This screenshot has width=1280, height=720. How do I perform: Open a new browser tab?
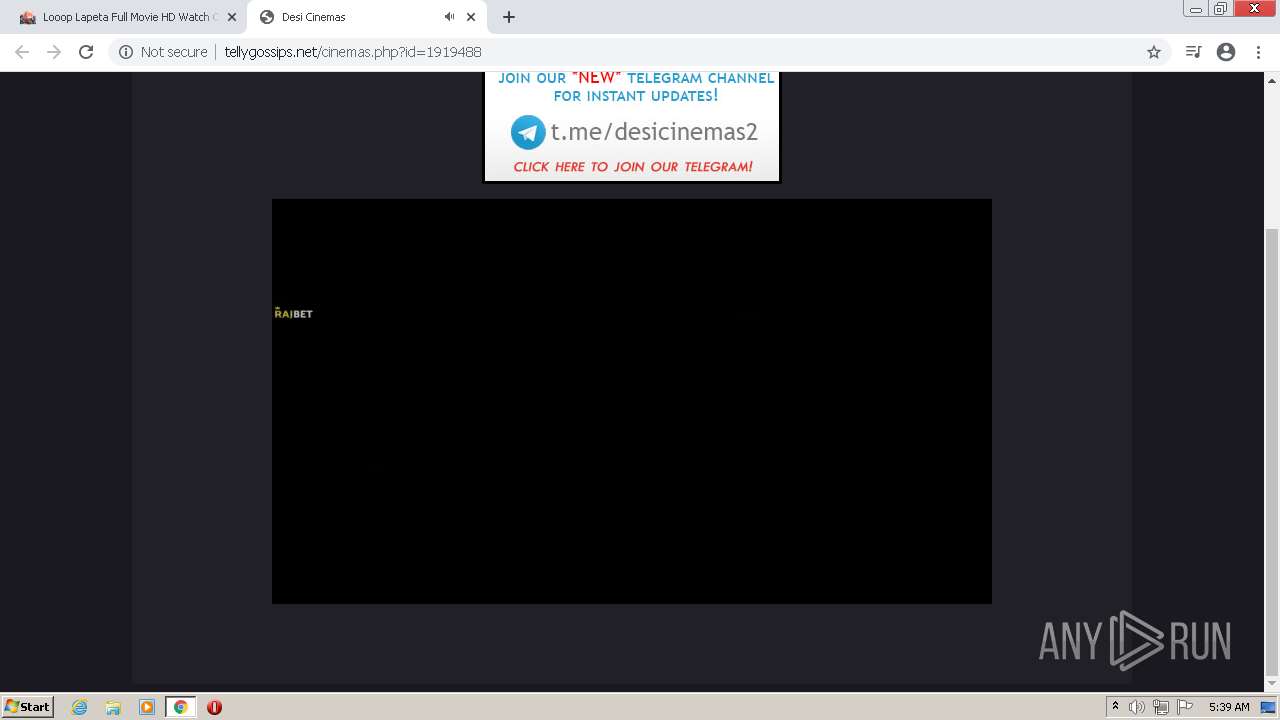tap(509, 17)
